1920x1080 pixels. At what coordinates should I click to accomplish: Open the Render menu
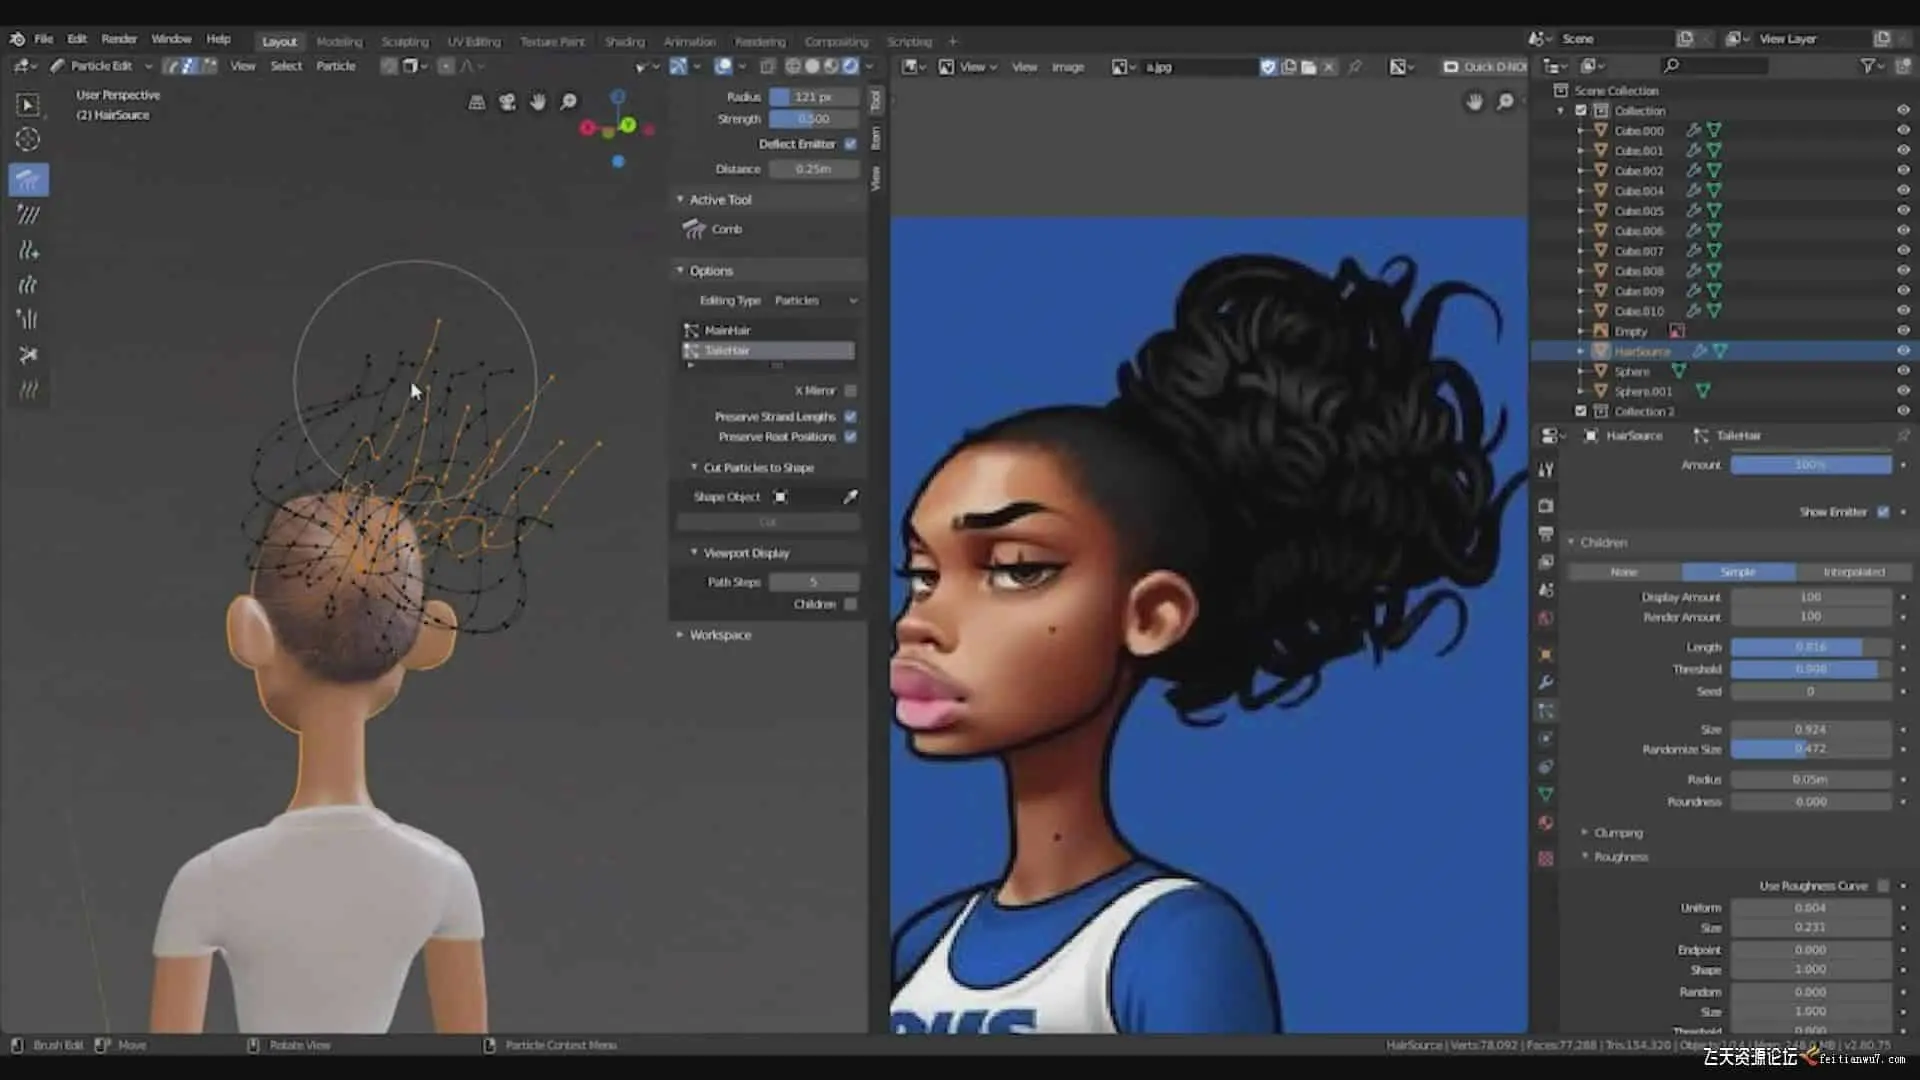[x=119, y=39]
